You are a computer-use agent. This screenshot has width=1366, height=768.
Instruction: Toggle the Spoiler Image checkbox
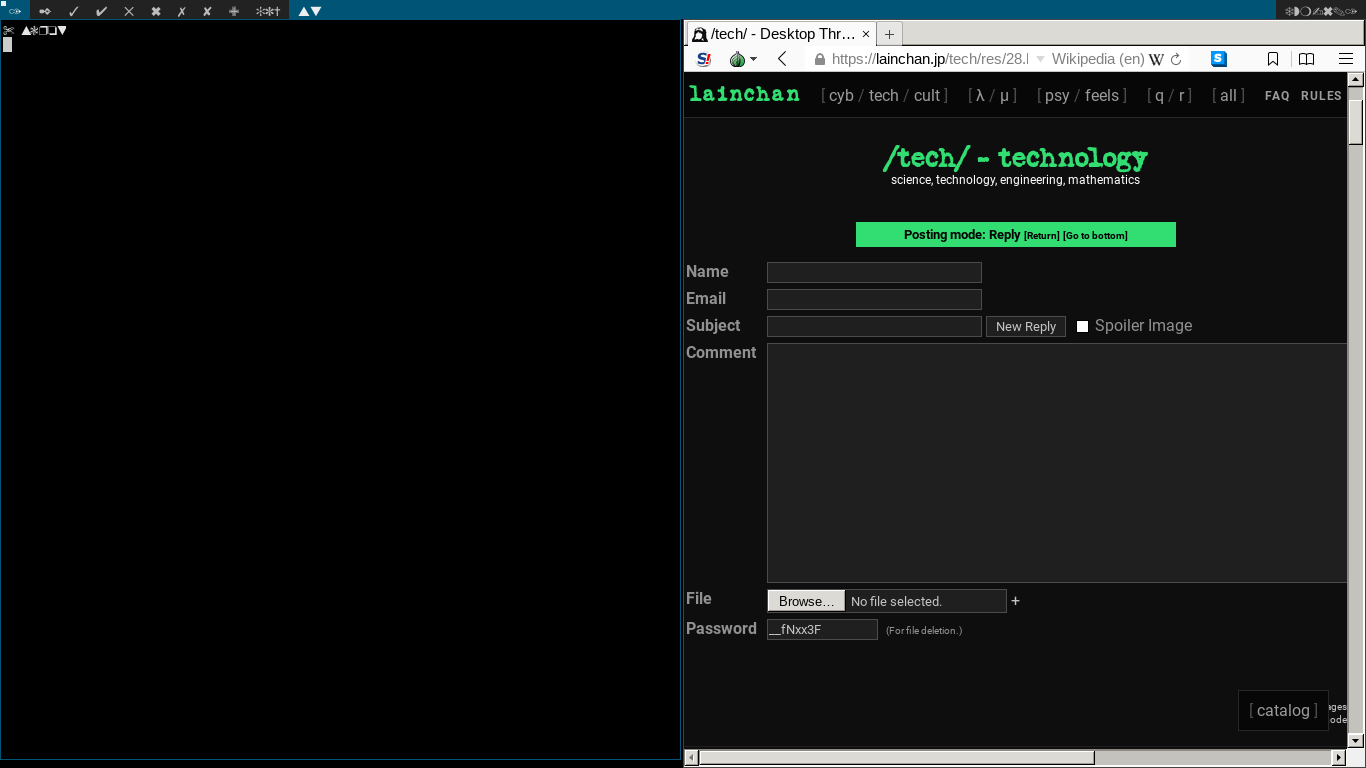[1082, 326]
